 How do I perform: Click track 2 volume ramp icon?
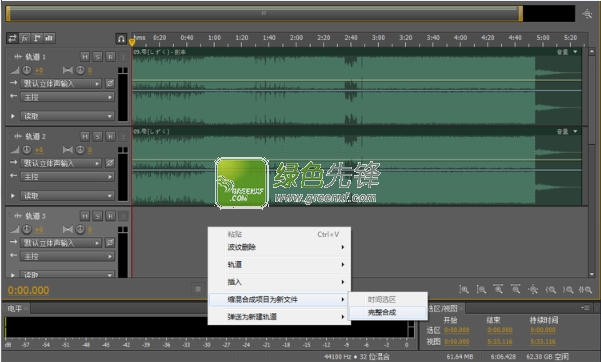[x=15, y=150]
